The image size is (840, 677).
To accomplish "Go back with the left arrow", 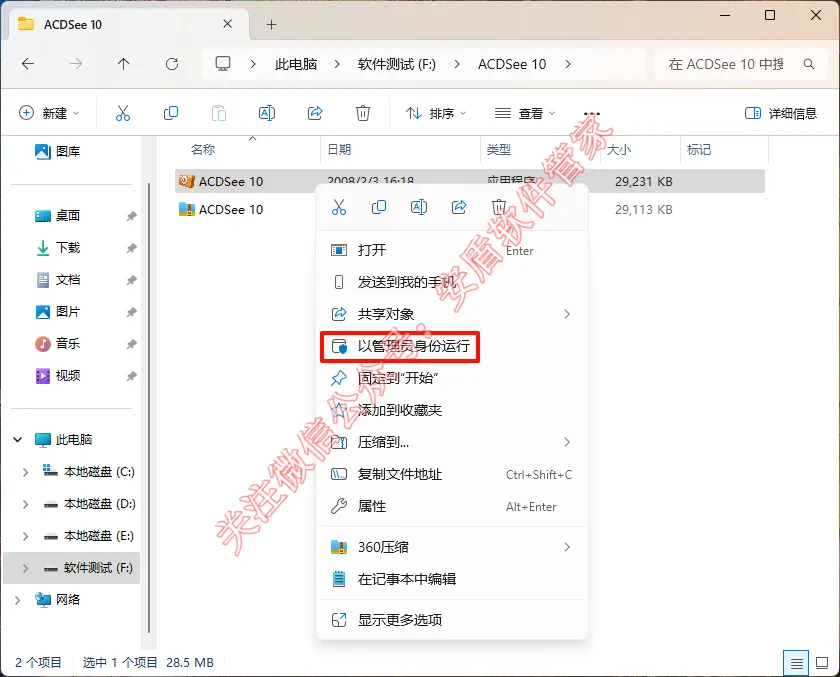I will (28, 64).
